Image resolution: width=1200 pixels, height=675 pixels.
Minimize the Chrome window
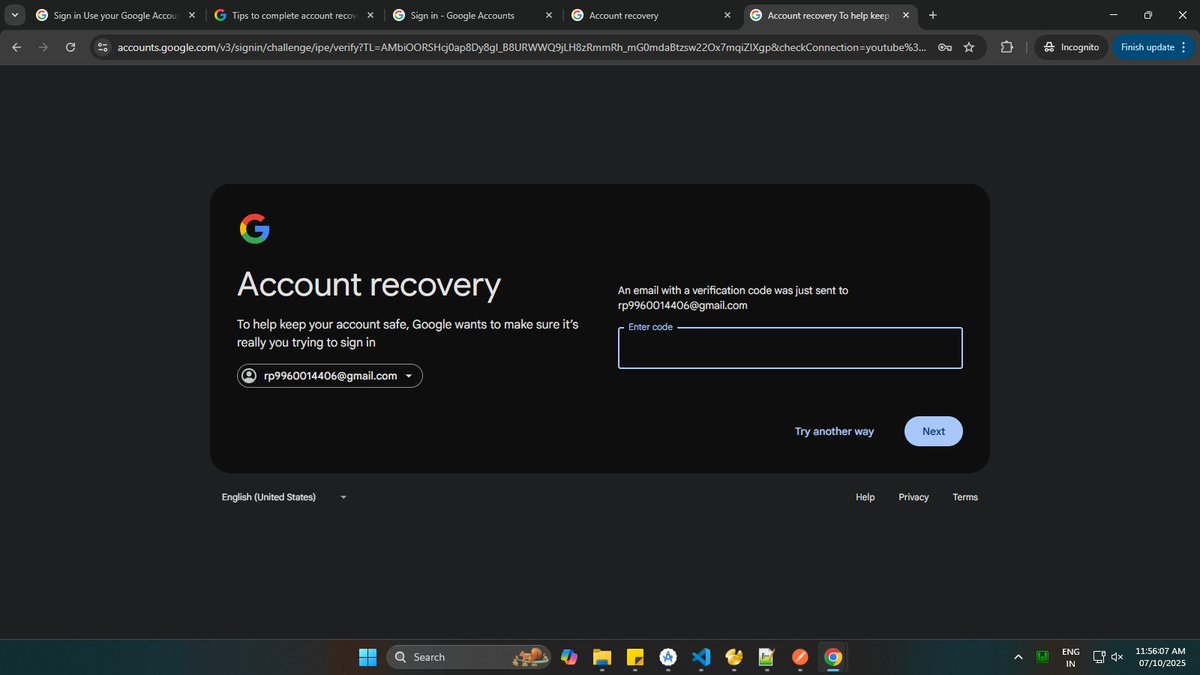coord(1115,15)
